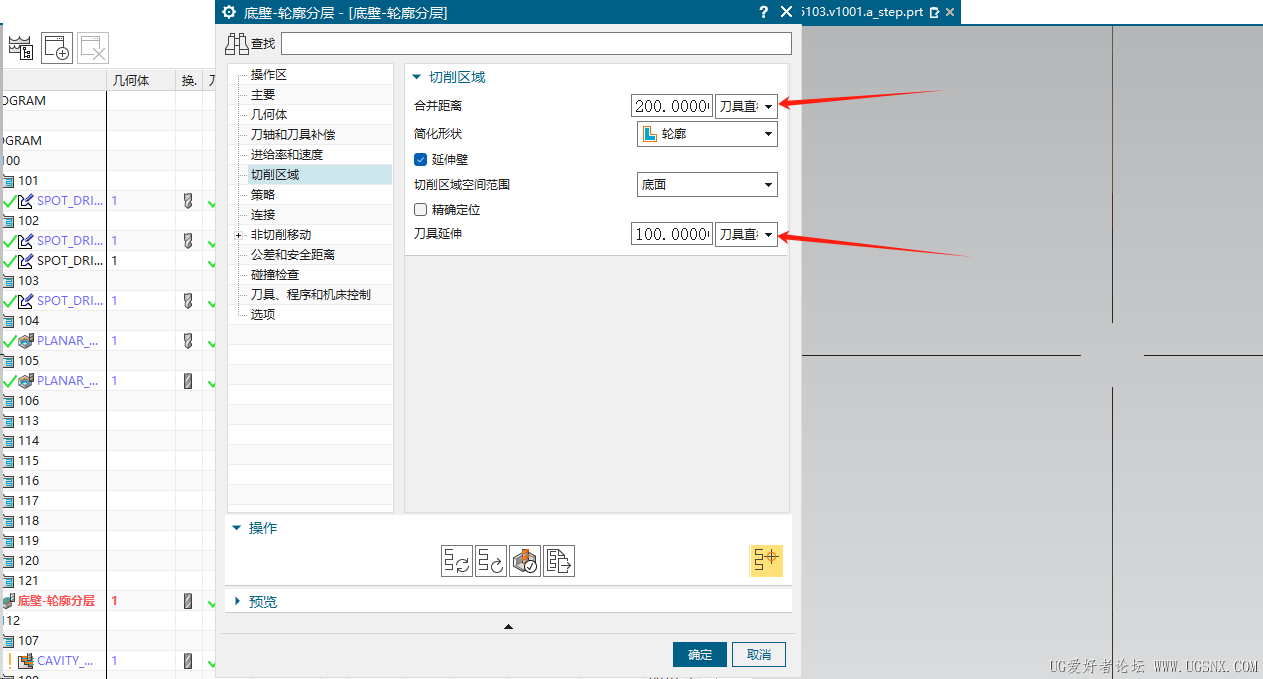Select 连接 in the dialog tree
This screenshot has height=679, width=1263.
point(263,215)
